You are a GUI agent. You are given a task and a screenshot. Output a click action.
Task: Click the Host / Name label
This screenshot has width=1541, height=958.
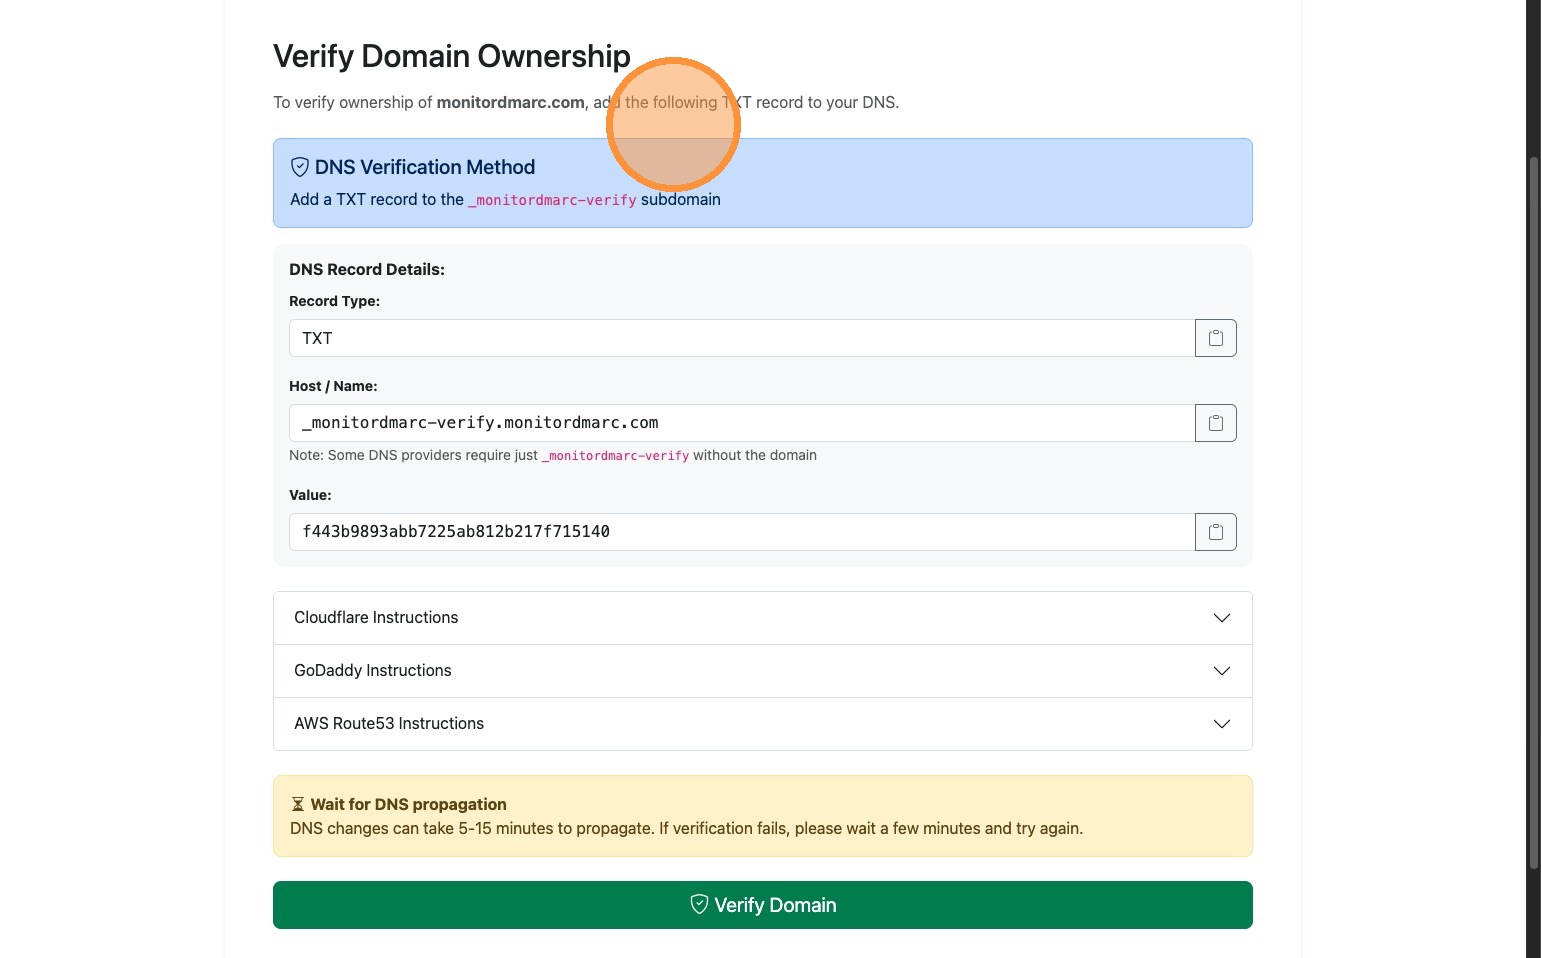coord(333,386)
